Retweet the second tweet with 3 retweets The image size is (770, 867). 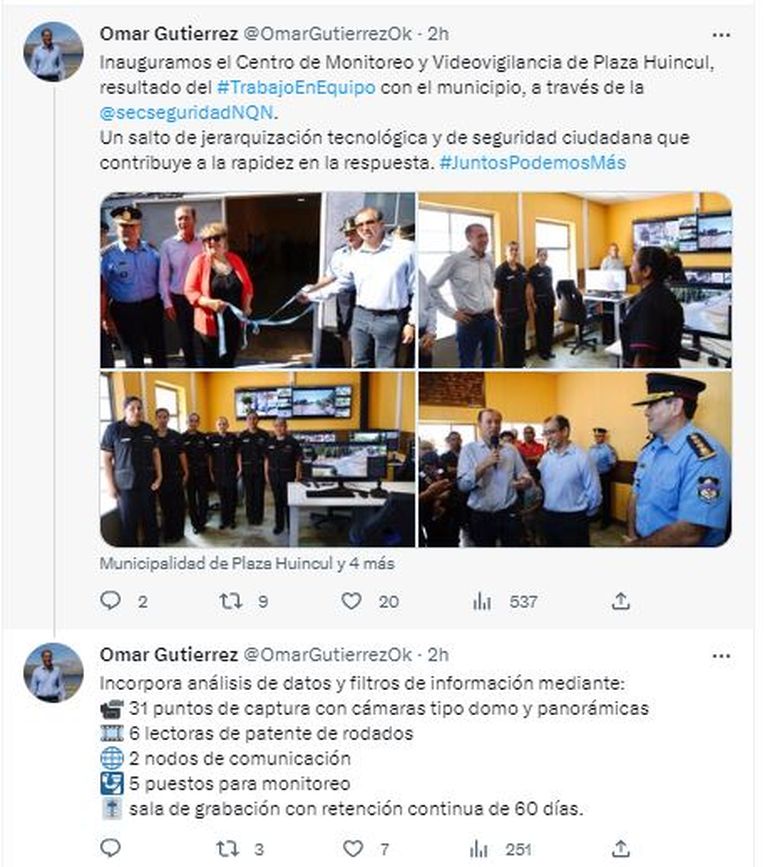tap(227, 848)
